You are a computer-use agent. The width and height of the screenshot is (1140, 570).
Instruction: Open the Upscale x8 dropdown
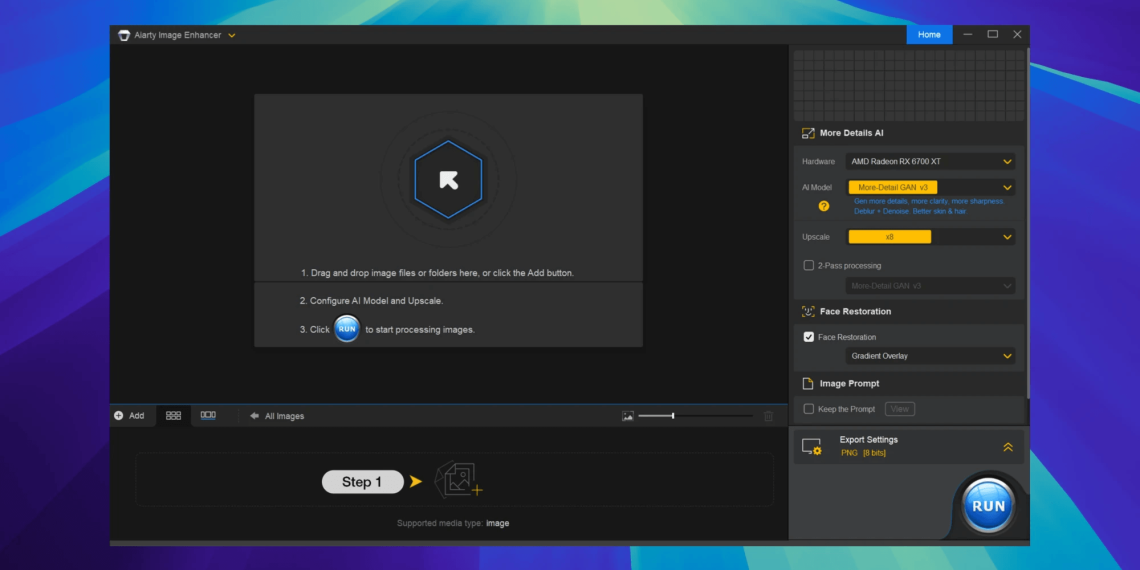coord(930,237)
